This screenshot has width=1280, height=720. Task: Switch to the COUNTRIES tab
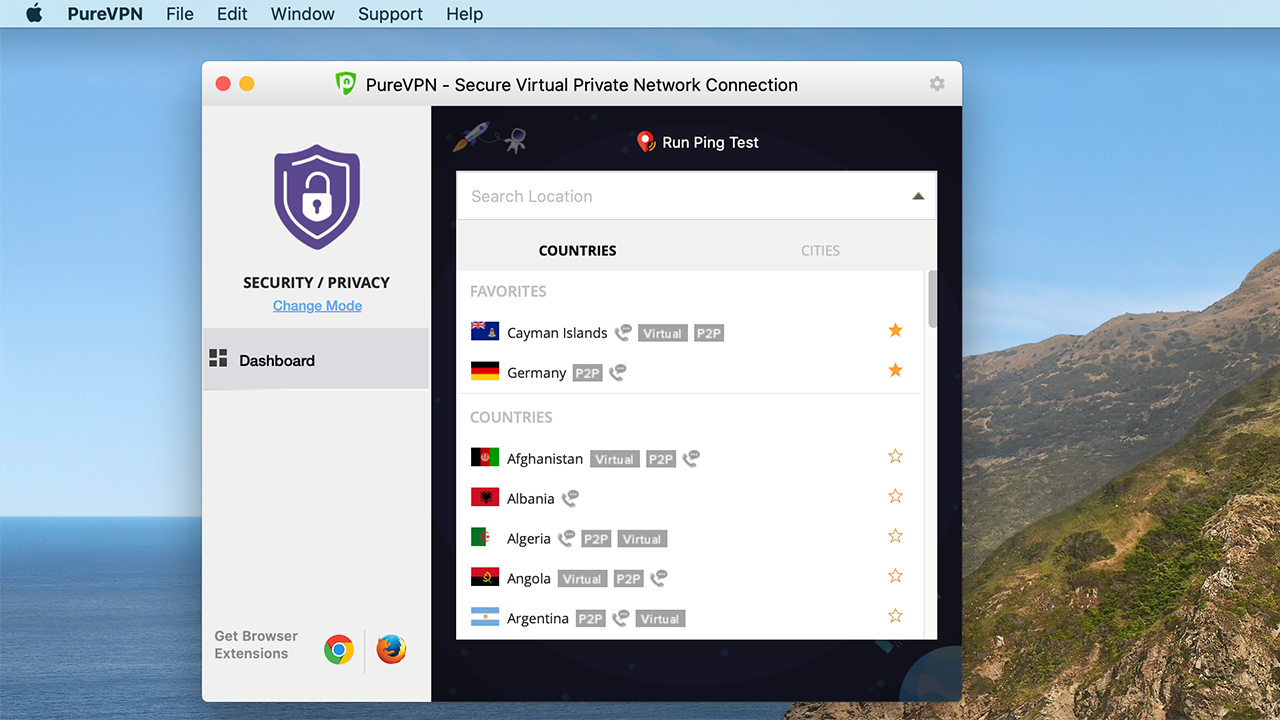pos(577,251)
